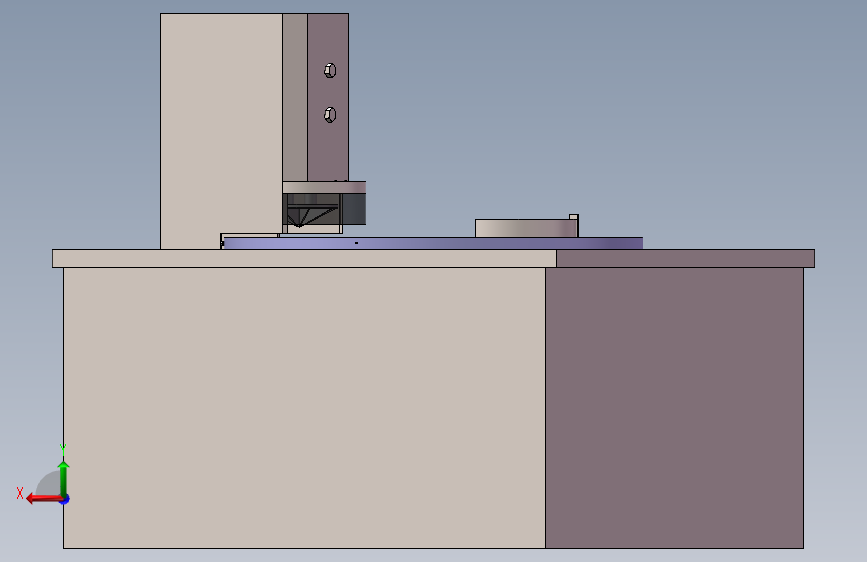Select the upper hex bolt on bracket
The image size is (867, 562).
pyautogui.click(x=330, y=70)
